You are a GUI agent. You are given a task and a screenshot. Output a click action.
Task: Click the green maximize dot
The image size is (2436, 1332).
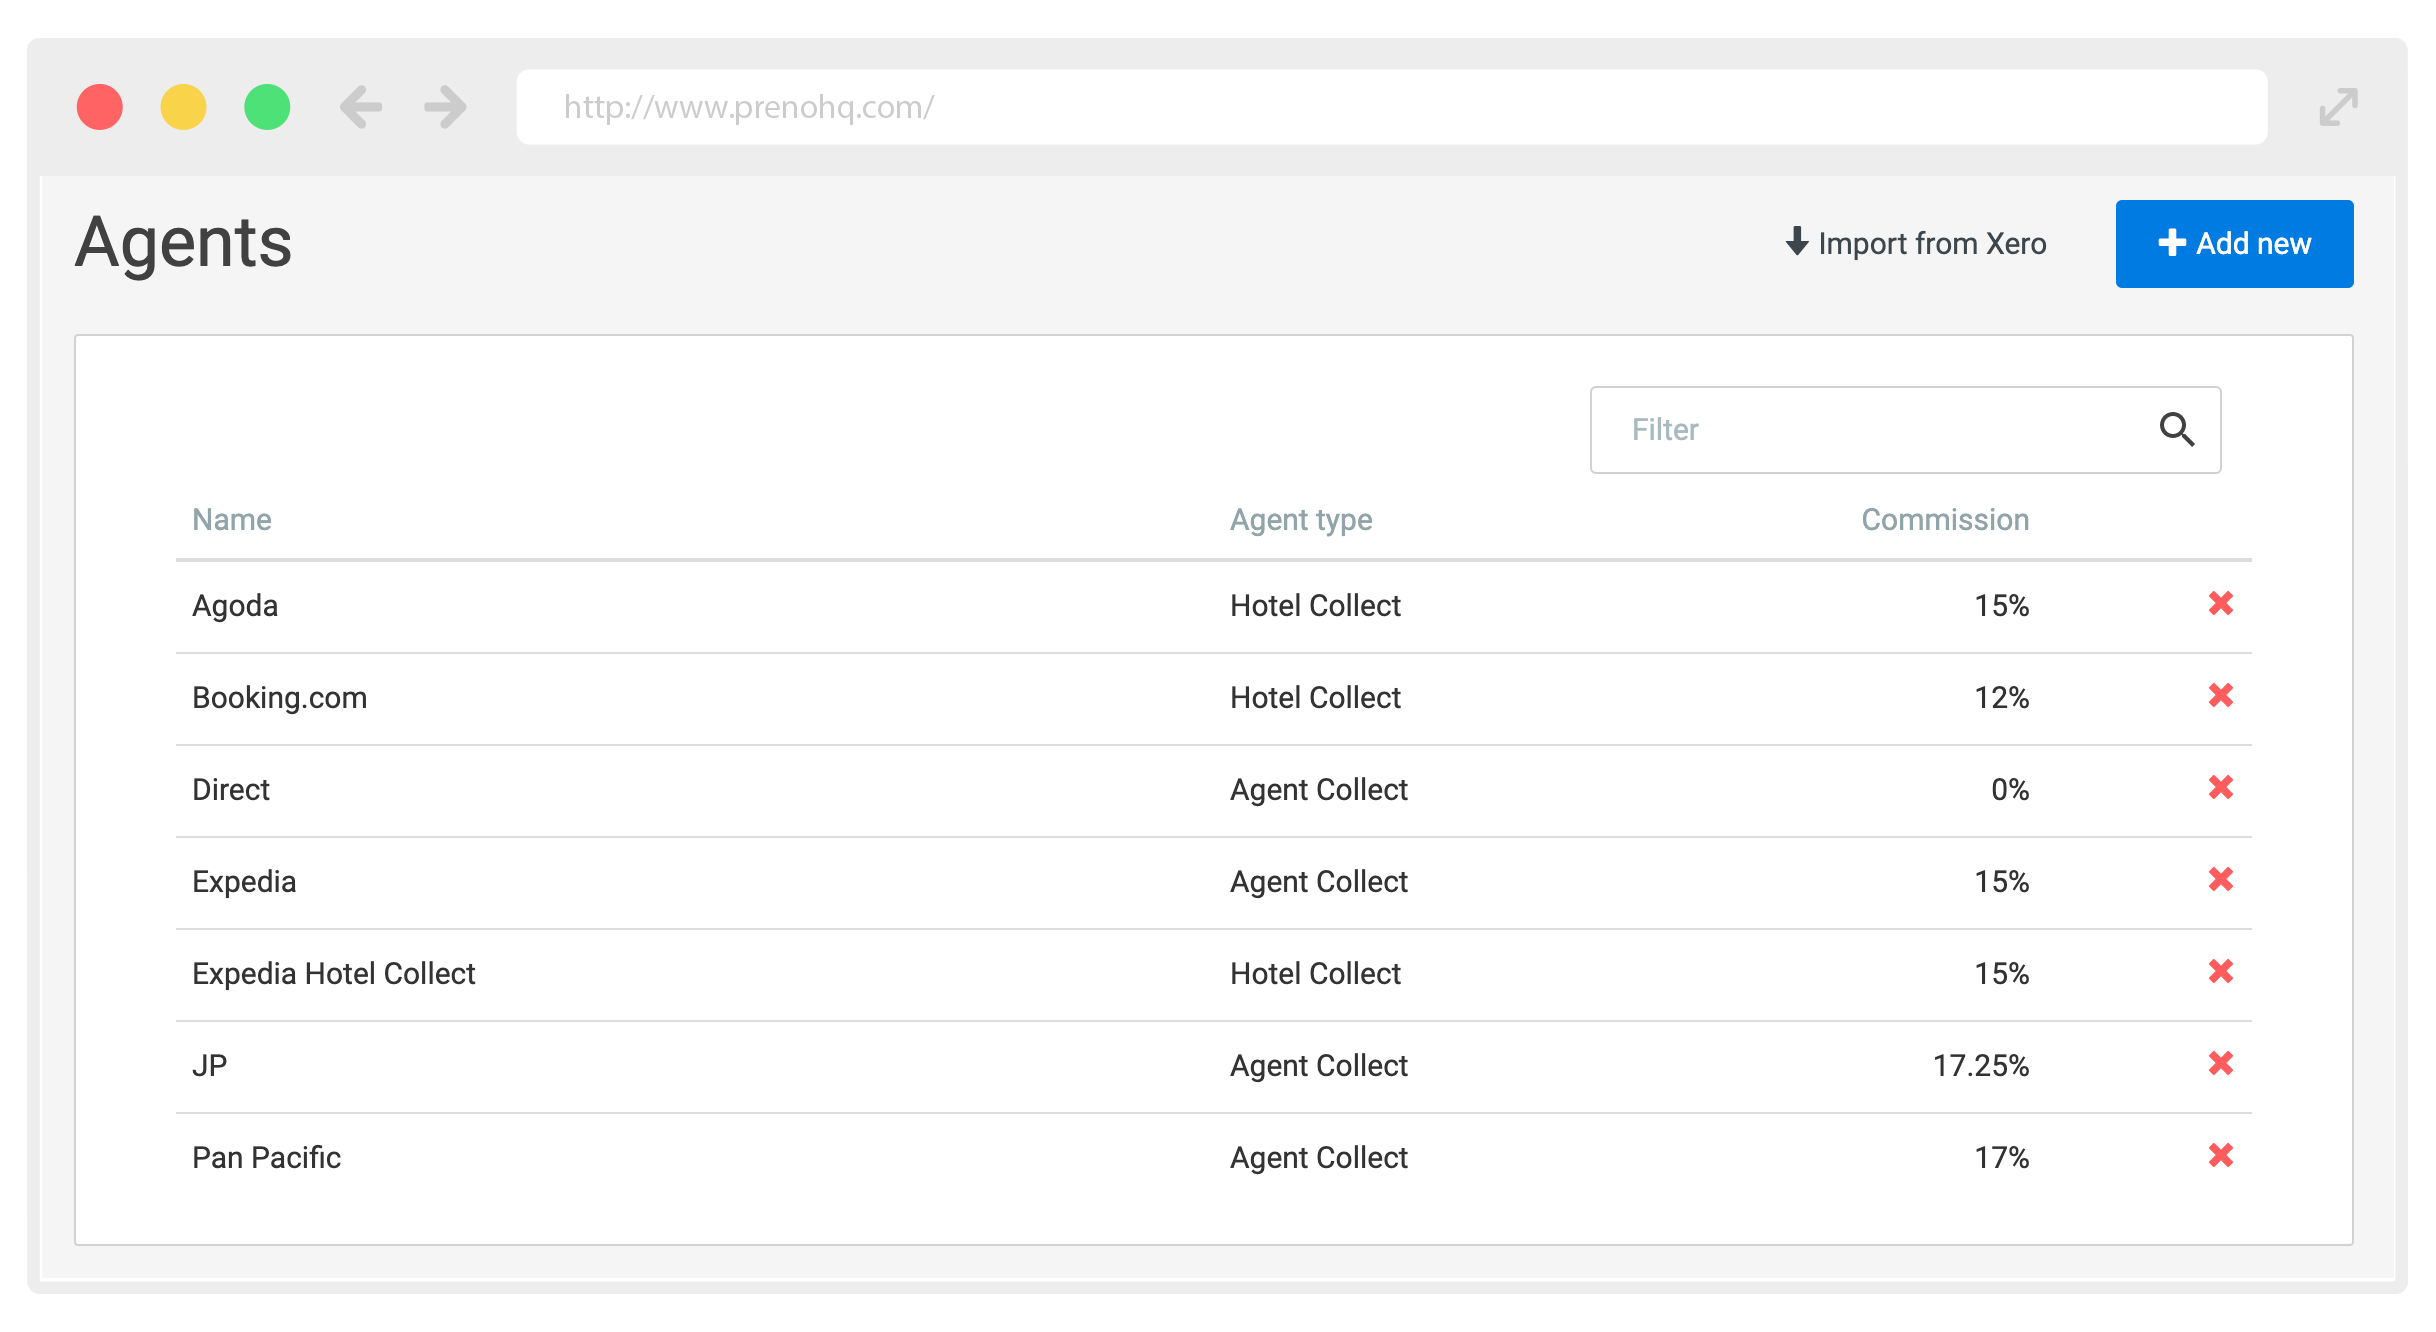267,107
